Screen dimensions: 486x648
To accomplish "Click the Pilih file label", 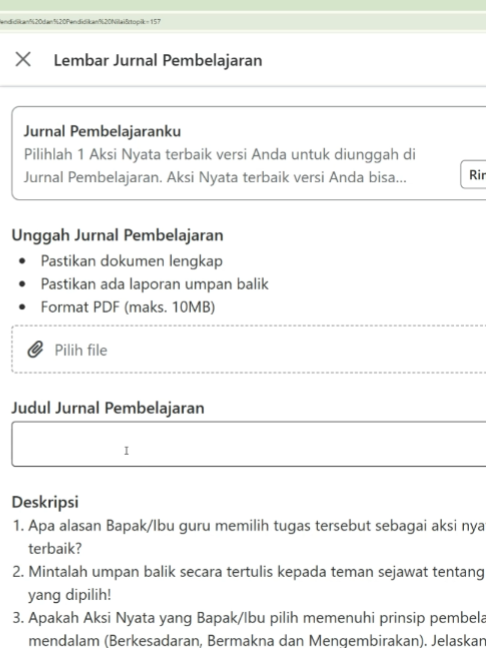I will 81,350.
